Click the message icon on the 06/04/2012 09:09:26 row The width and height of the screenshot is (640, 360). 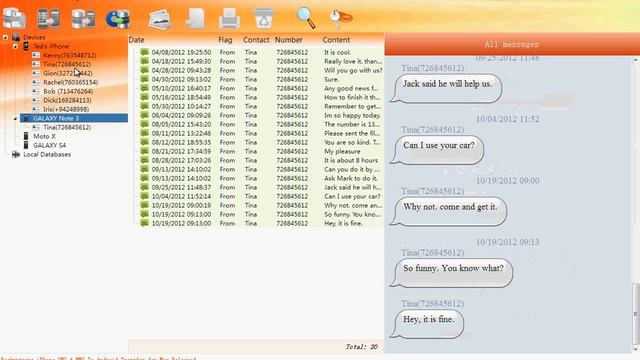(144, 115)
